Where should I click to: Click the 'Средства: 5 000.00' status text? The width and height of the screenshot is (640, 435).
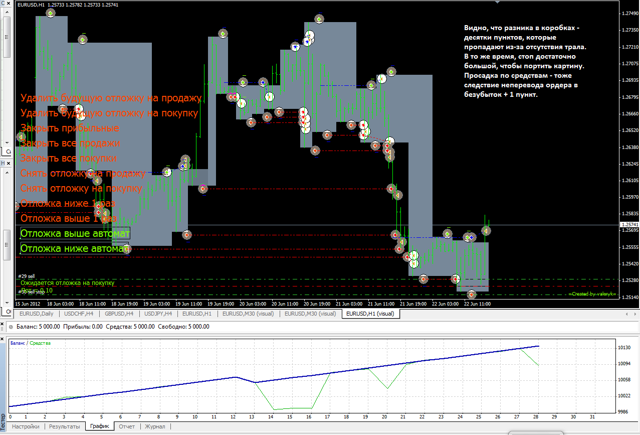(x=130, y=327)
